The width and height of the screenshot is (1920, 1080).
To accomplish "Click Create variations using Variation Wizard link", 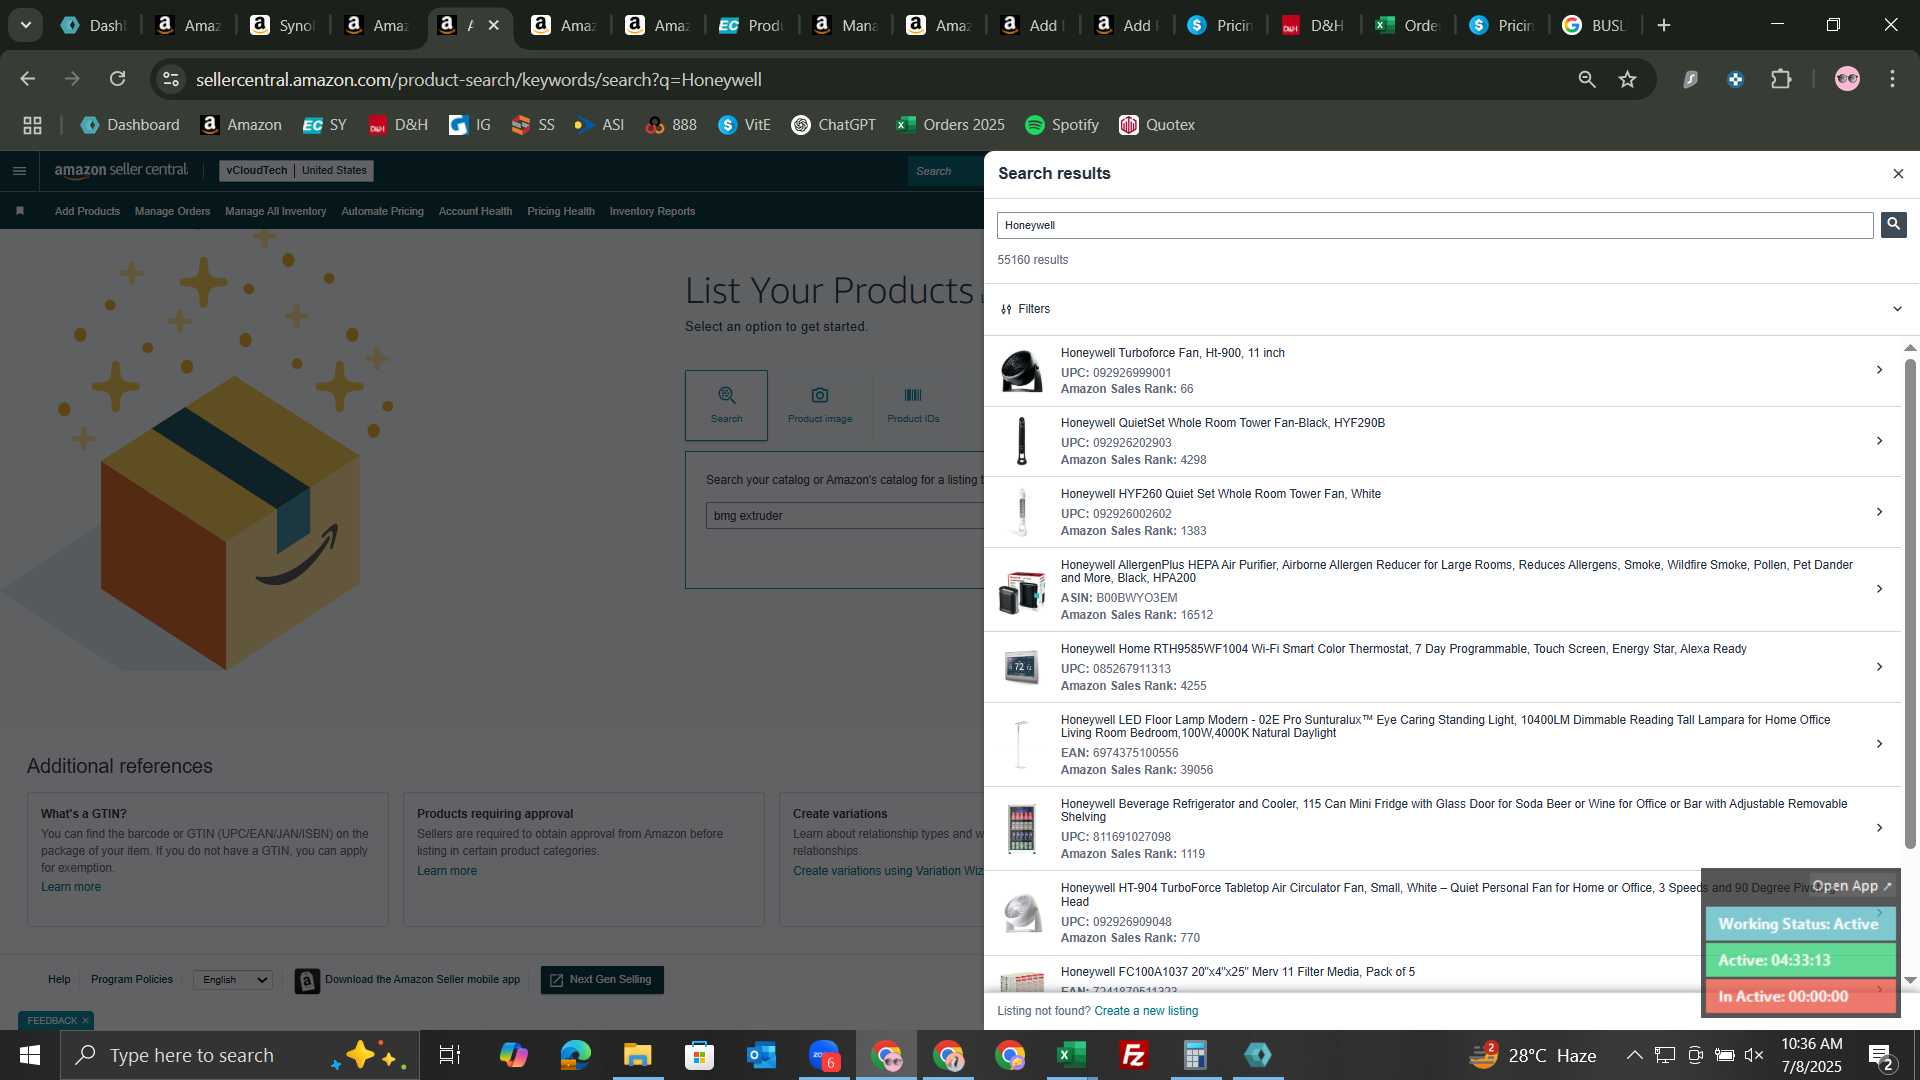I will 888,871.
